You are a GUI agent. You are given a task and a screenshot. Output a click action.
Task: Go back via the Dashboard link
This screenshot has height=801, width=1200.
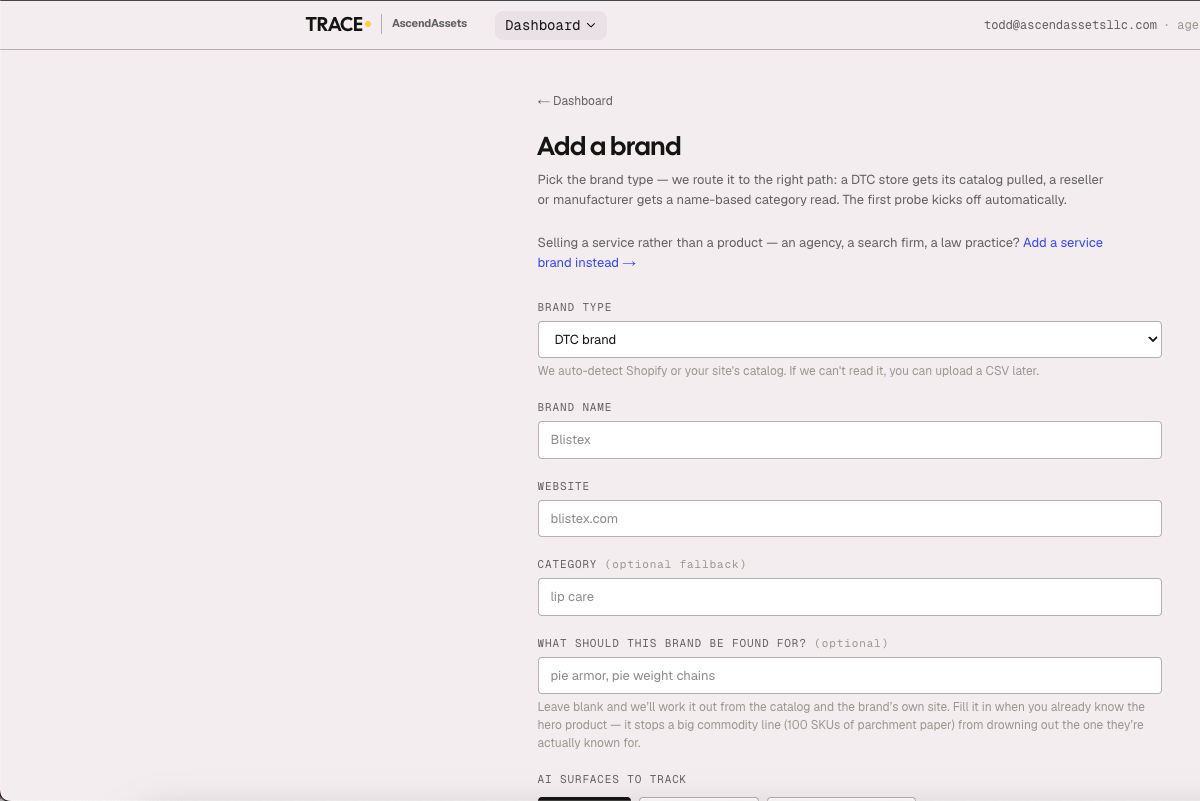point(575,101)
